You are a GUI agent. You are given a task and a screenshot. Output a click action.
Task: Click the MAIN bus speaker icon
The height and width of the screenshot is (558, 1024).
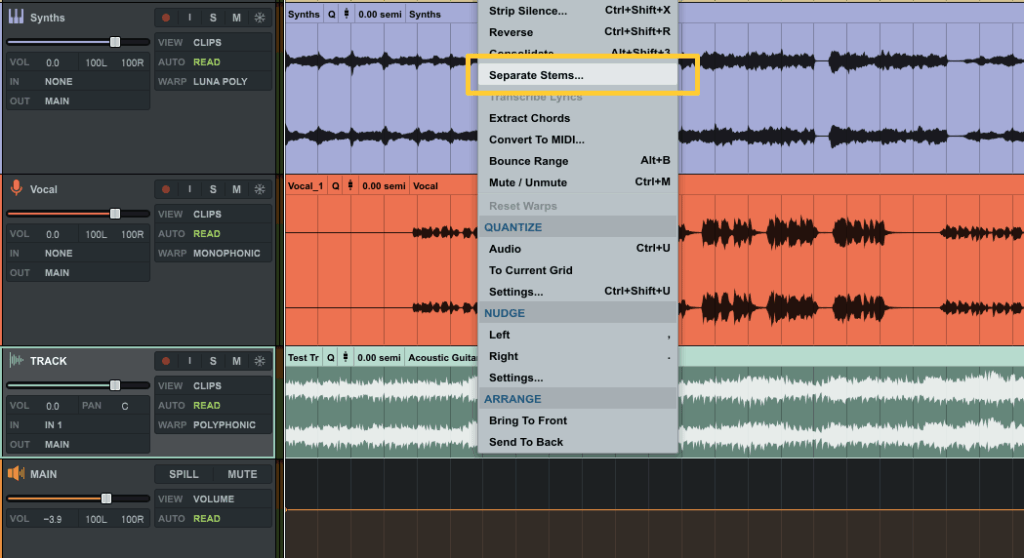click(x=16, y=474)
